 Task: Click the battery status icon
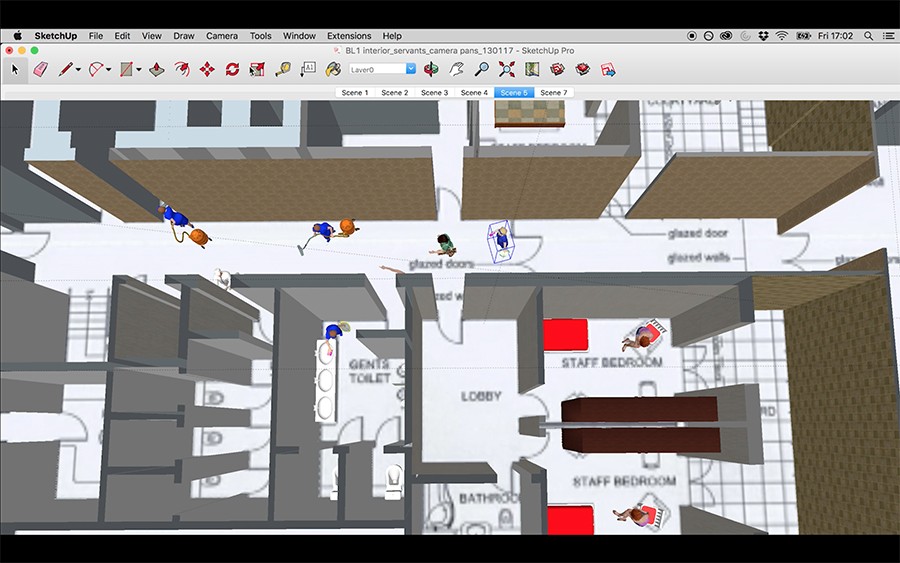[803, 36]
